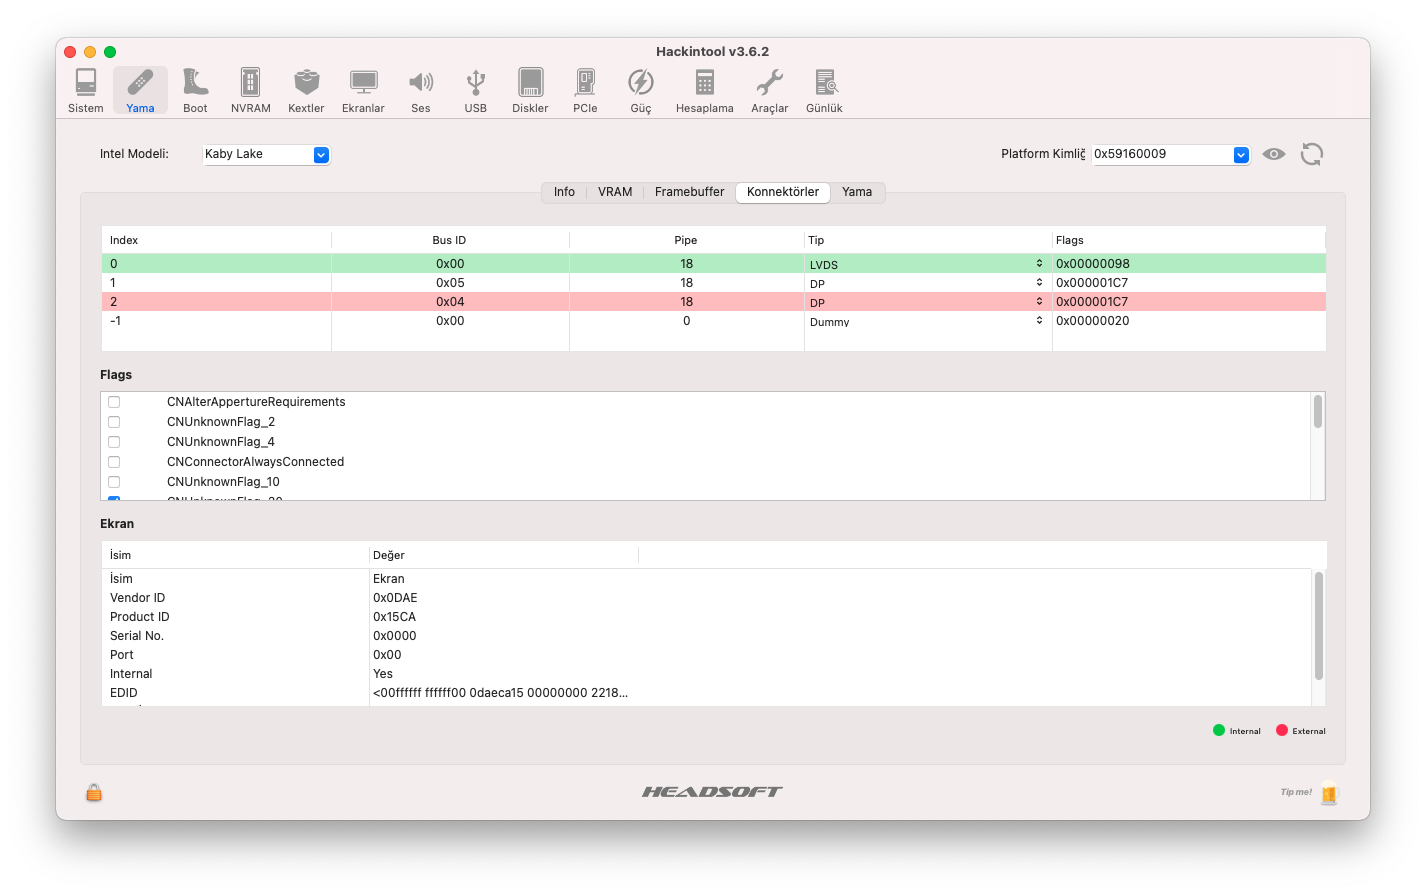The width and height of the screenshot is (1426, 894).
Task: Click the refresh arrows icon
Action: 1312,154
